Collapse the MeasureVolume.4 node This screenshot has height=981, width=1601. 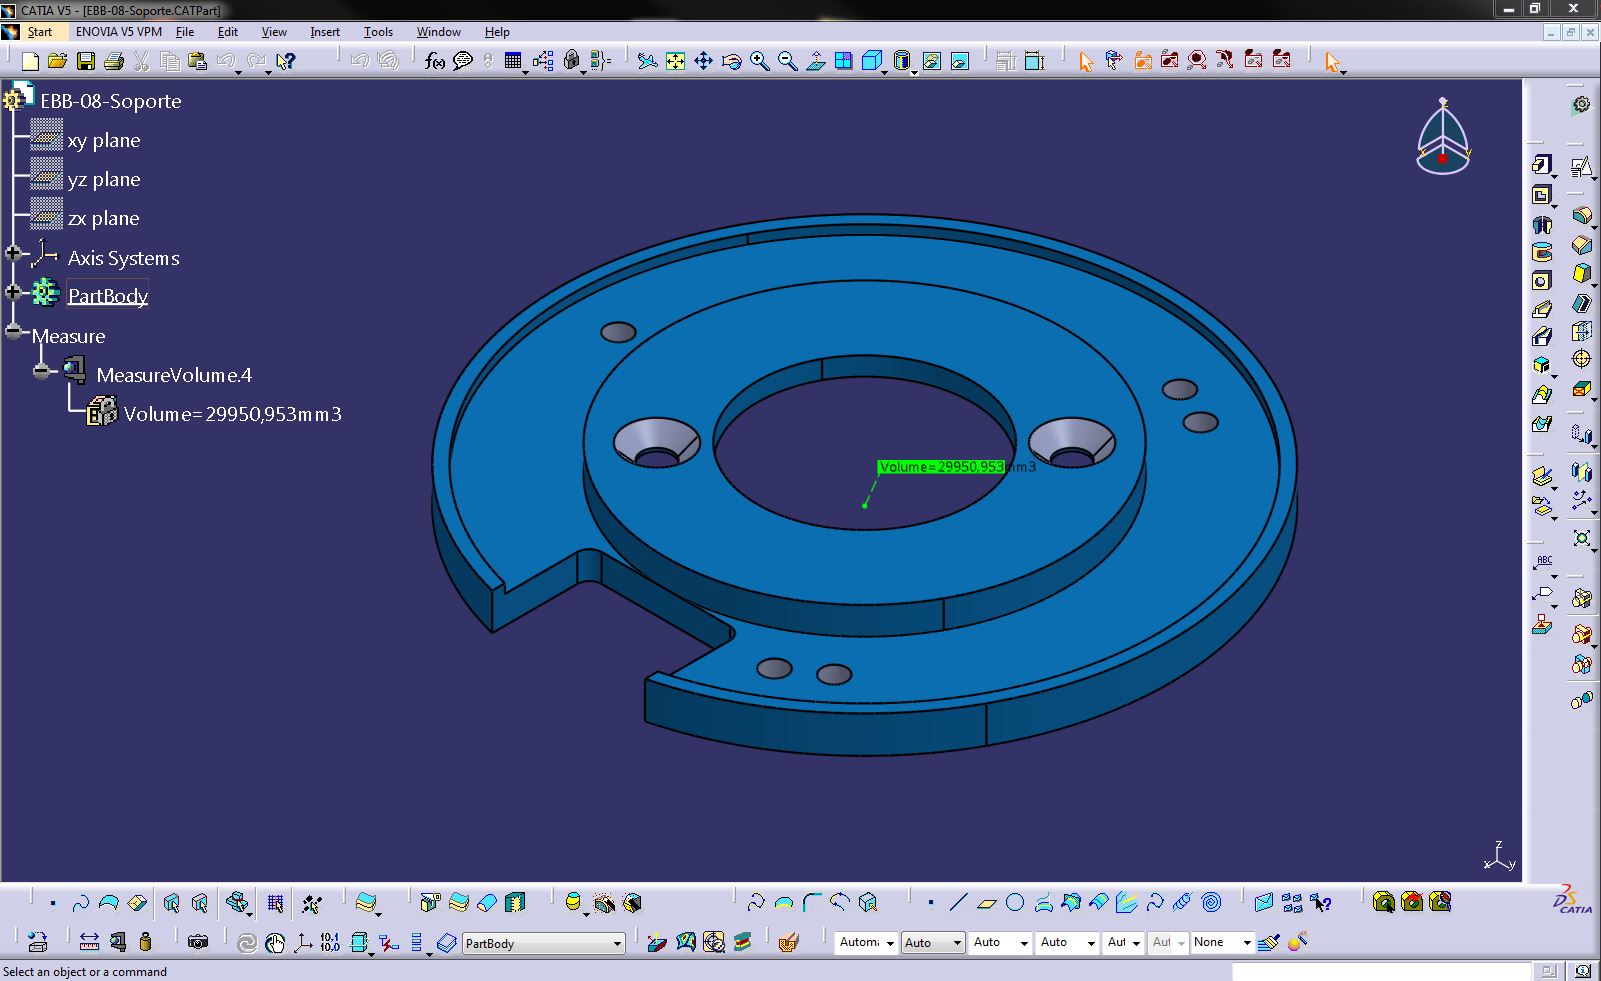tap(41, 371)
